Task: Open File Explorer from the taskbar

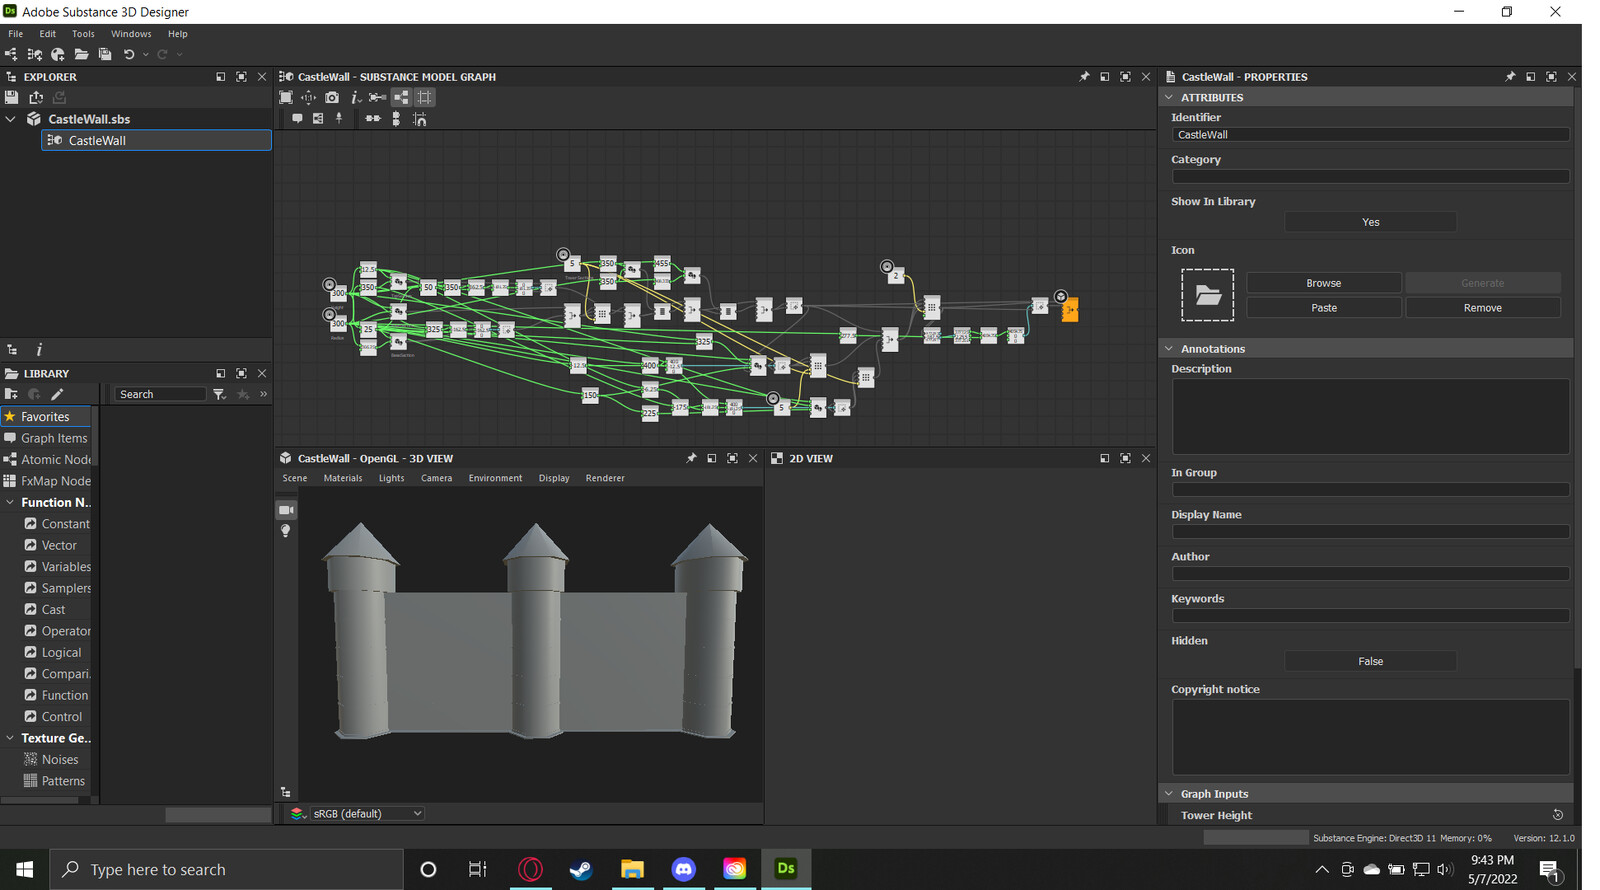Action: pyautogui.click(x=632, y=869)
